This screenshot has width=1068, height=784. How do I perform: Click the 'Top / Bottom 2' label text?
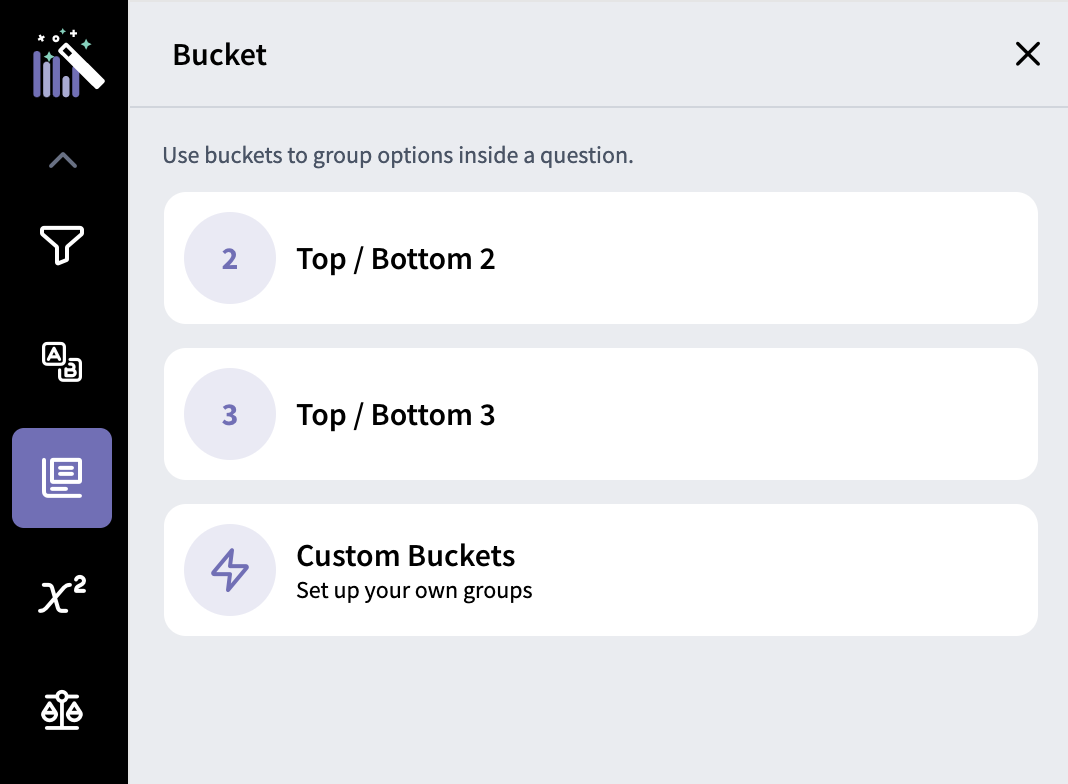click(x=396, y=260)
